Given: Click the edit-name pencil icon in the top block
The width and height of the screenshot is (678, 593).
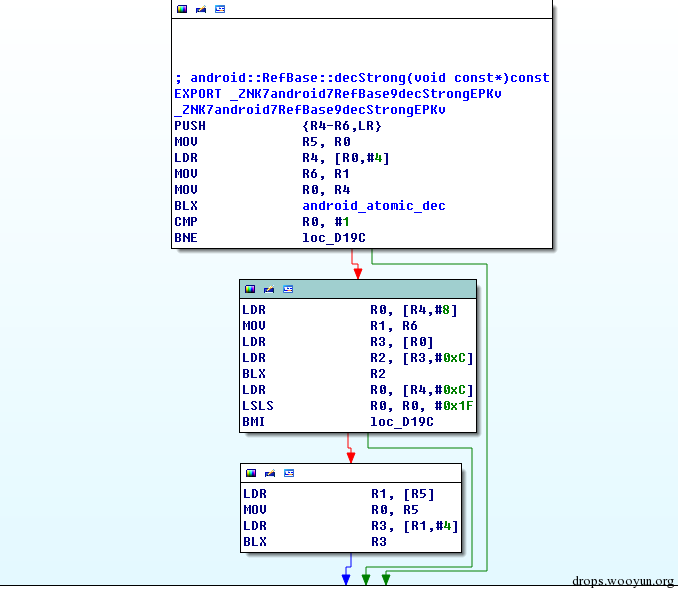Looking at the screenshot, I should click(201, 9).
